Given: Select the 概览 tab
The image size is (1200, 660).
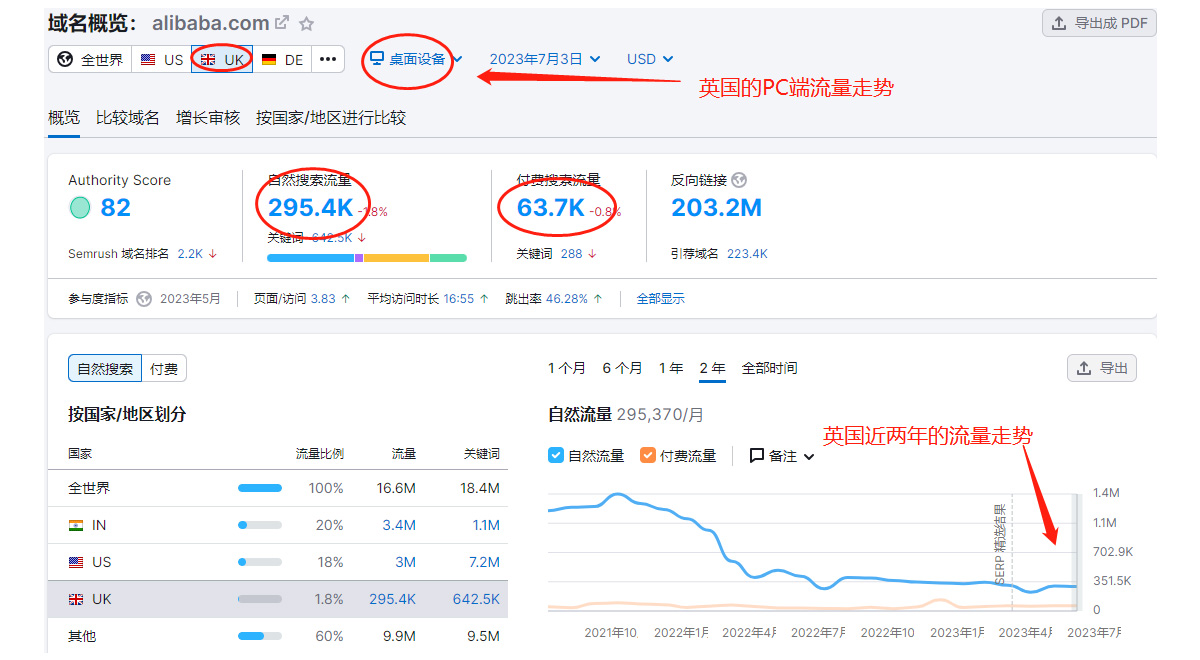Looking at the screenshot, I should [x=64, y=118].
